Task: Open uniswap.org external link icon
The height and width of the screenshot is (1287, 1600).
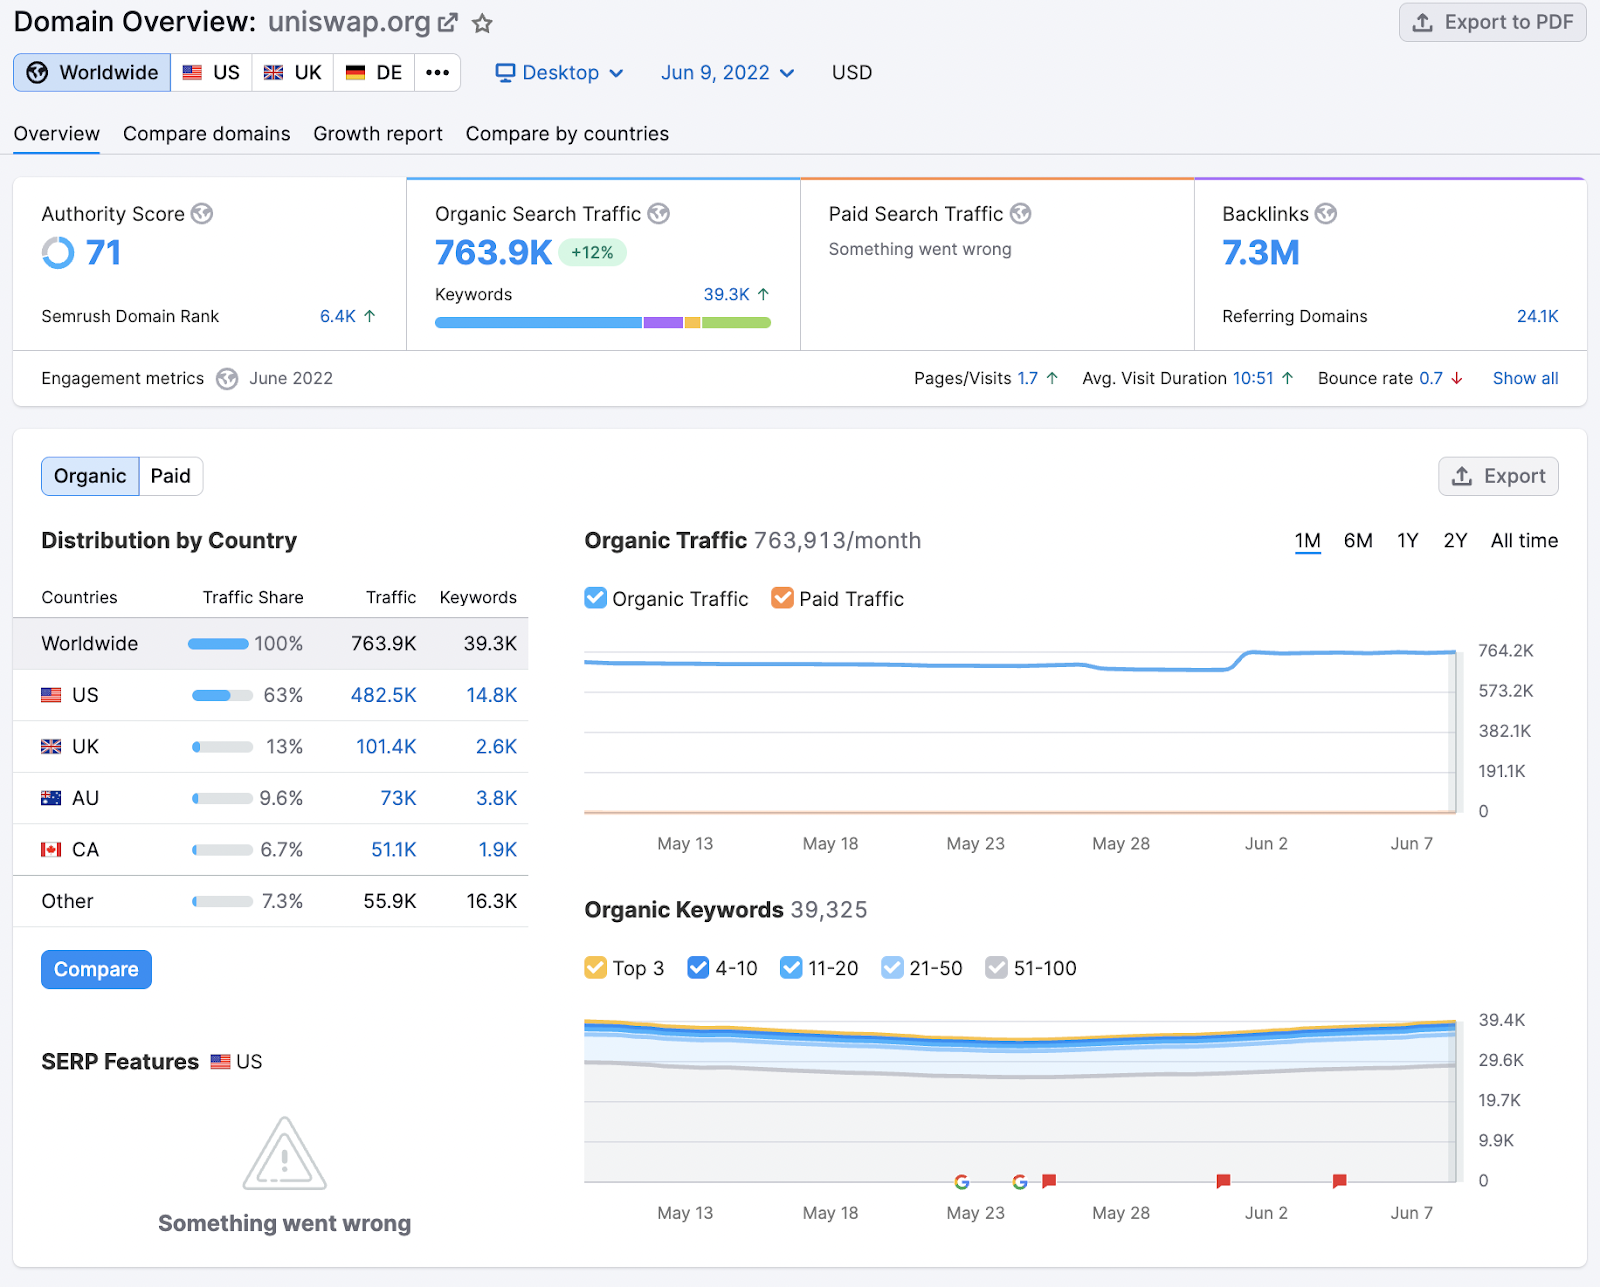Action: click(x=448, y=22)
